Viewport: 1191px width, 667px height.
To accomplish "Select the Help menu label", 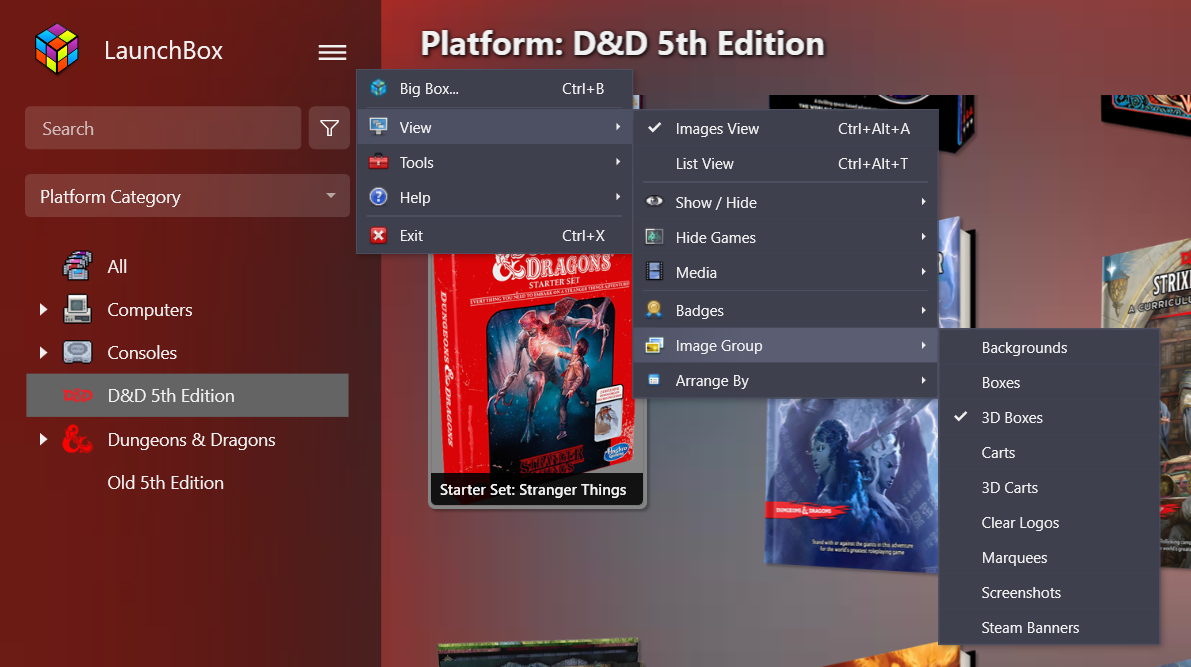I will 415,198.
